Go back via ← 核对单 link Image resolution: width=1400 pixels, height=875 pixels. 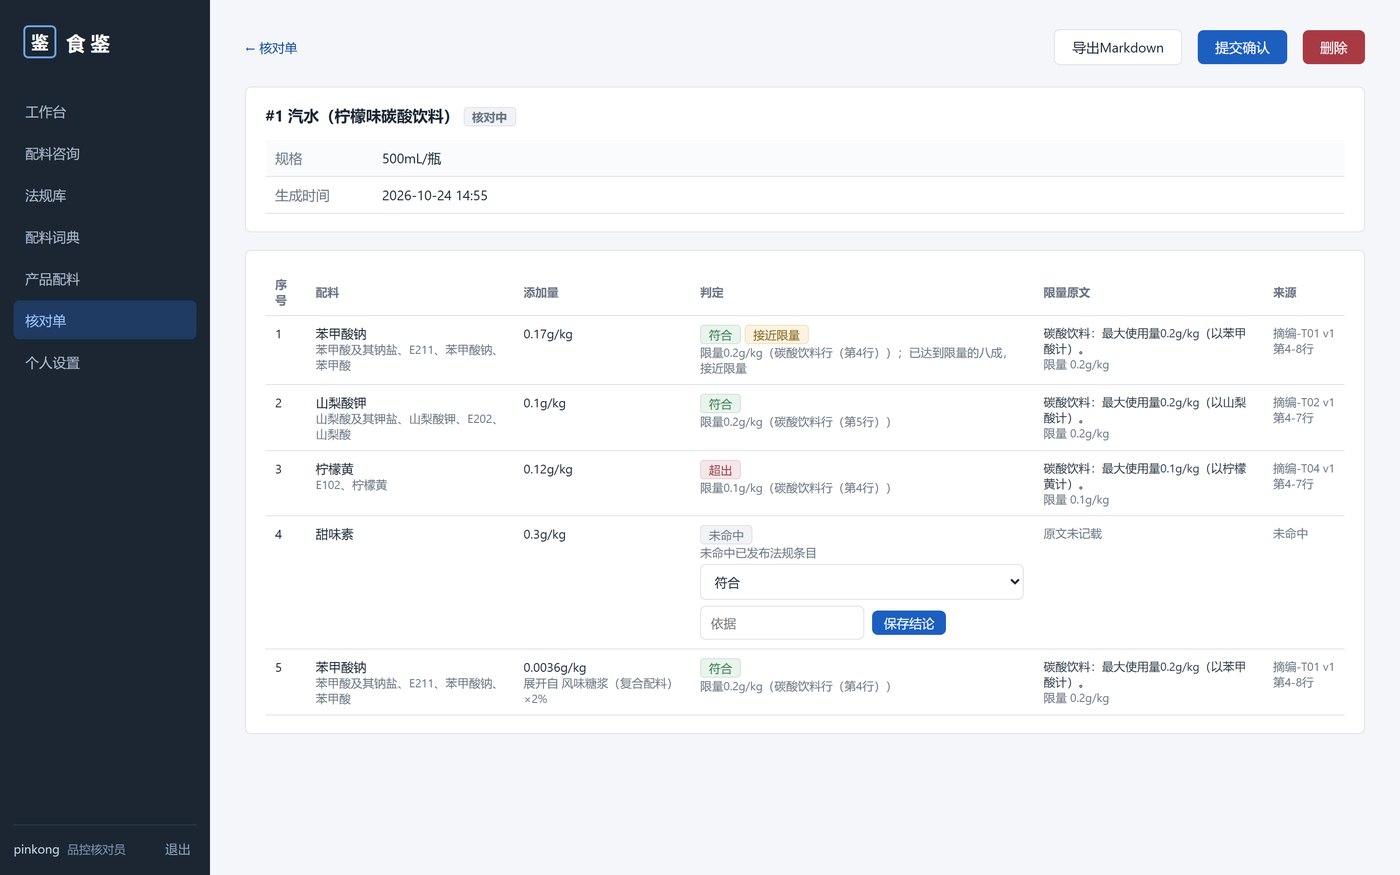(271, 48)
